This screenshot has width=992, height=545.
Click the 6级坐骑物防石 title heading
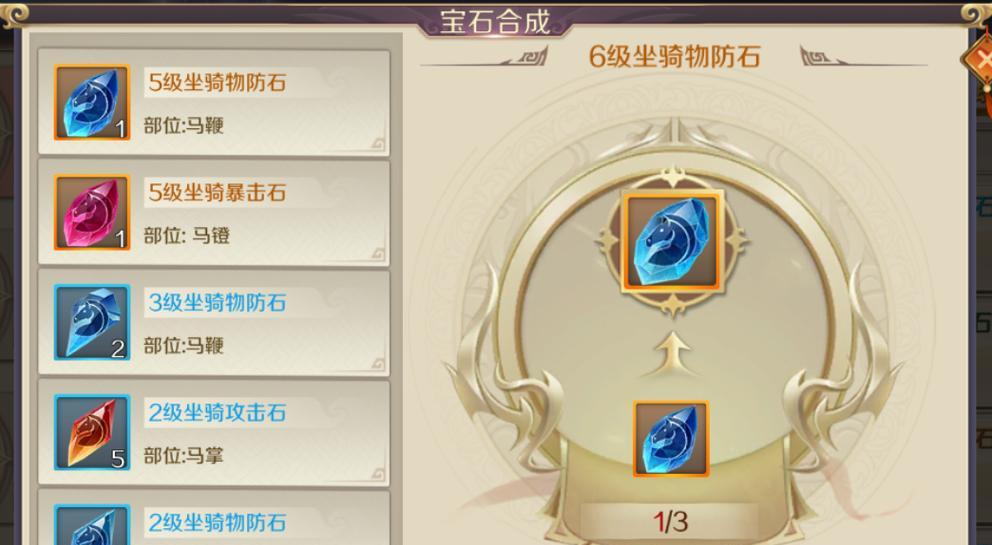(674, 56)
